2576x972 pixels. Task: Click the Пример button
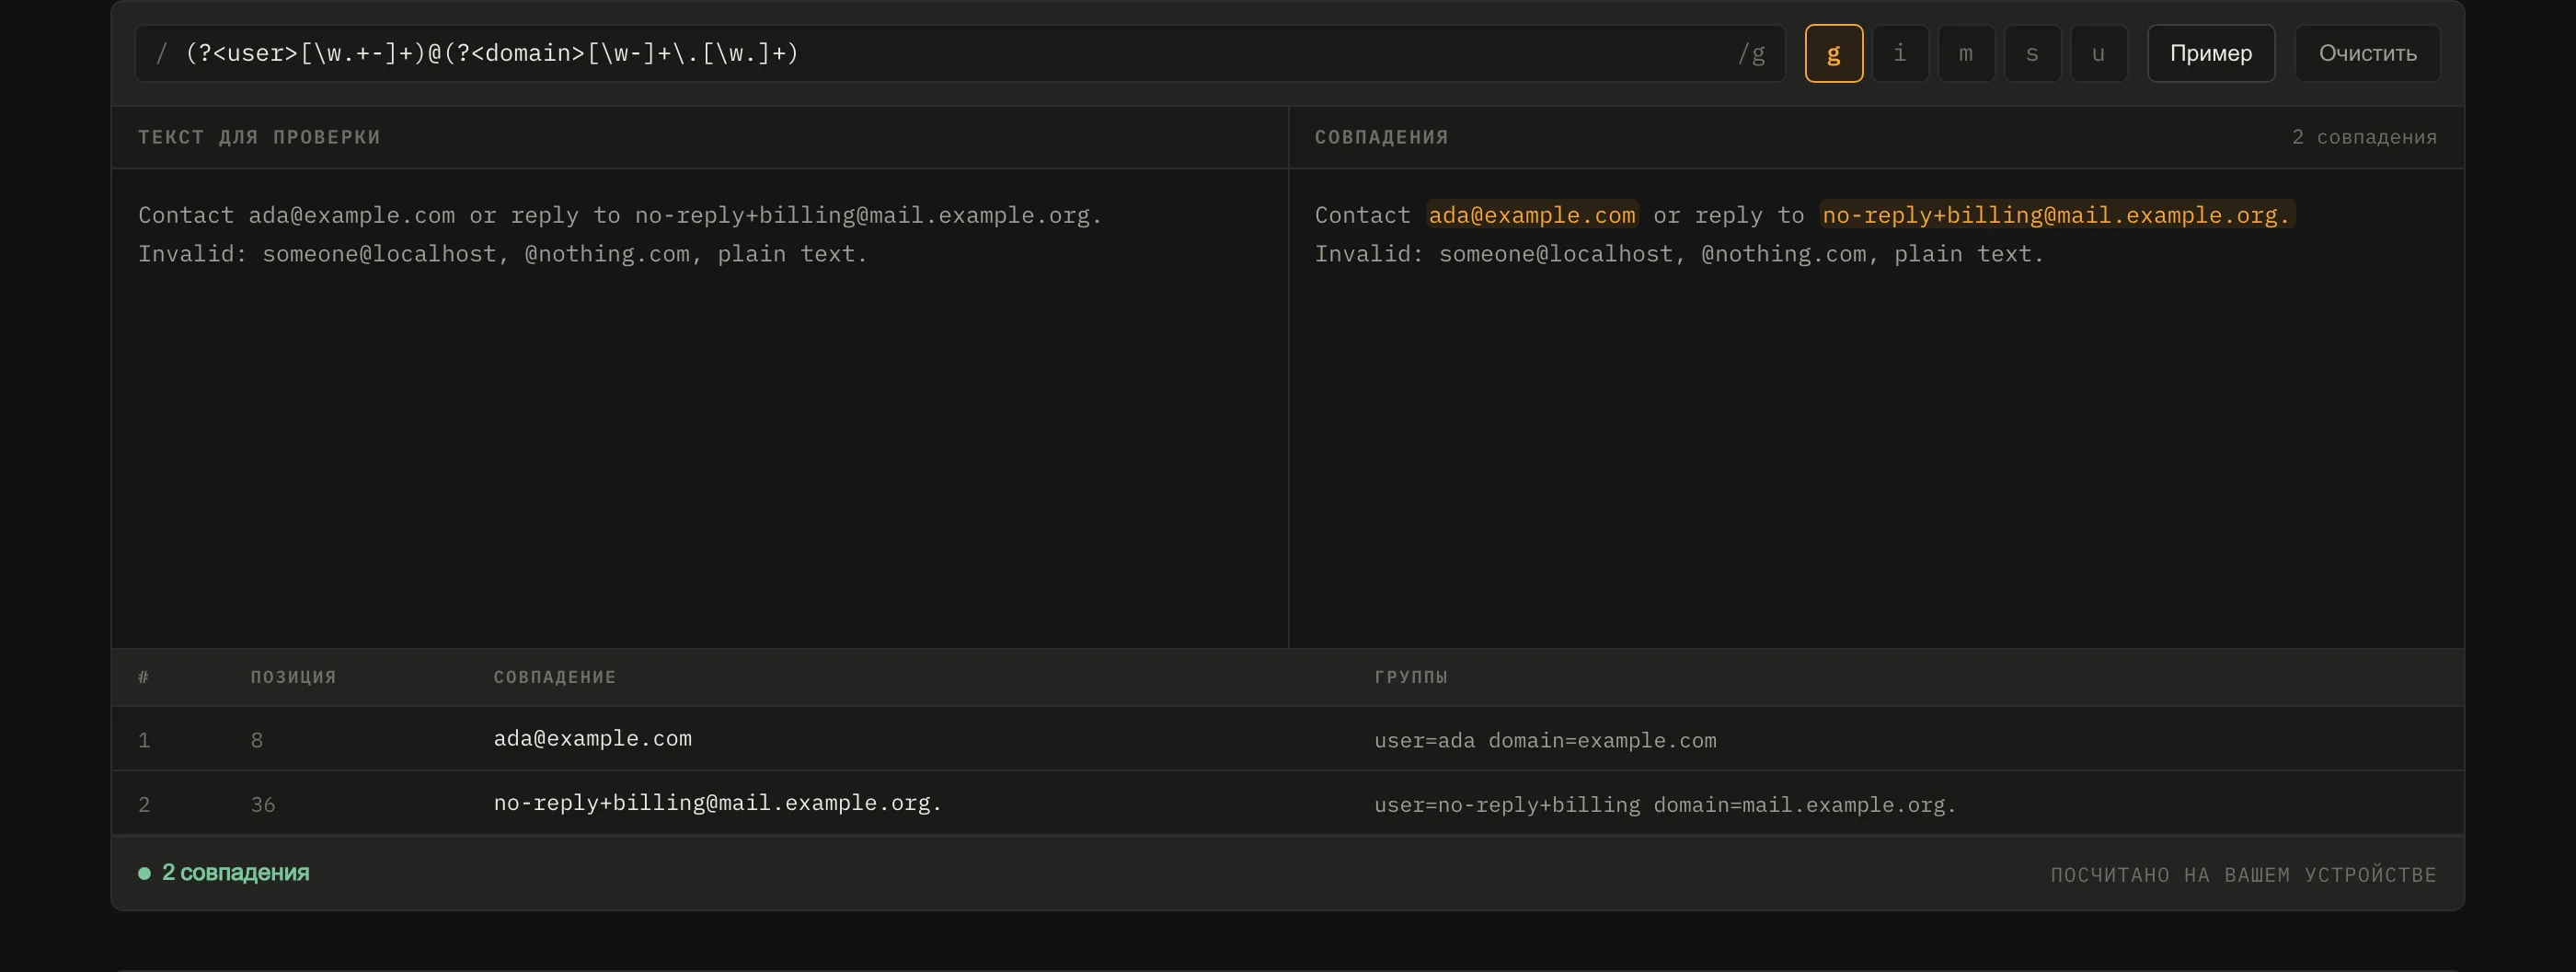[x=2210, y=53]
